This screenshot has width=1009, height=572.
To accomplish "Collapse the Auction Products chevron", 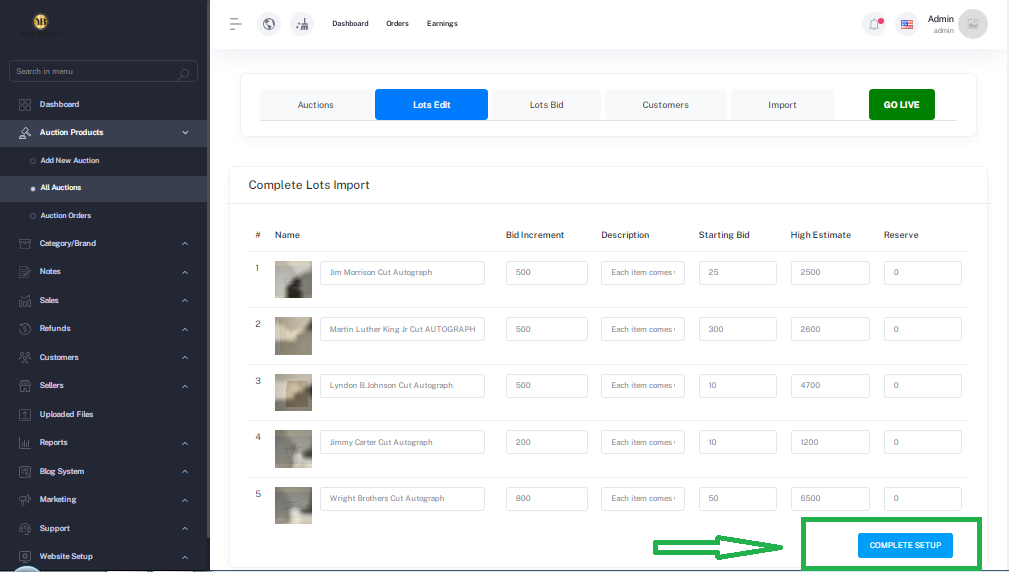I will click(185, 133).
